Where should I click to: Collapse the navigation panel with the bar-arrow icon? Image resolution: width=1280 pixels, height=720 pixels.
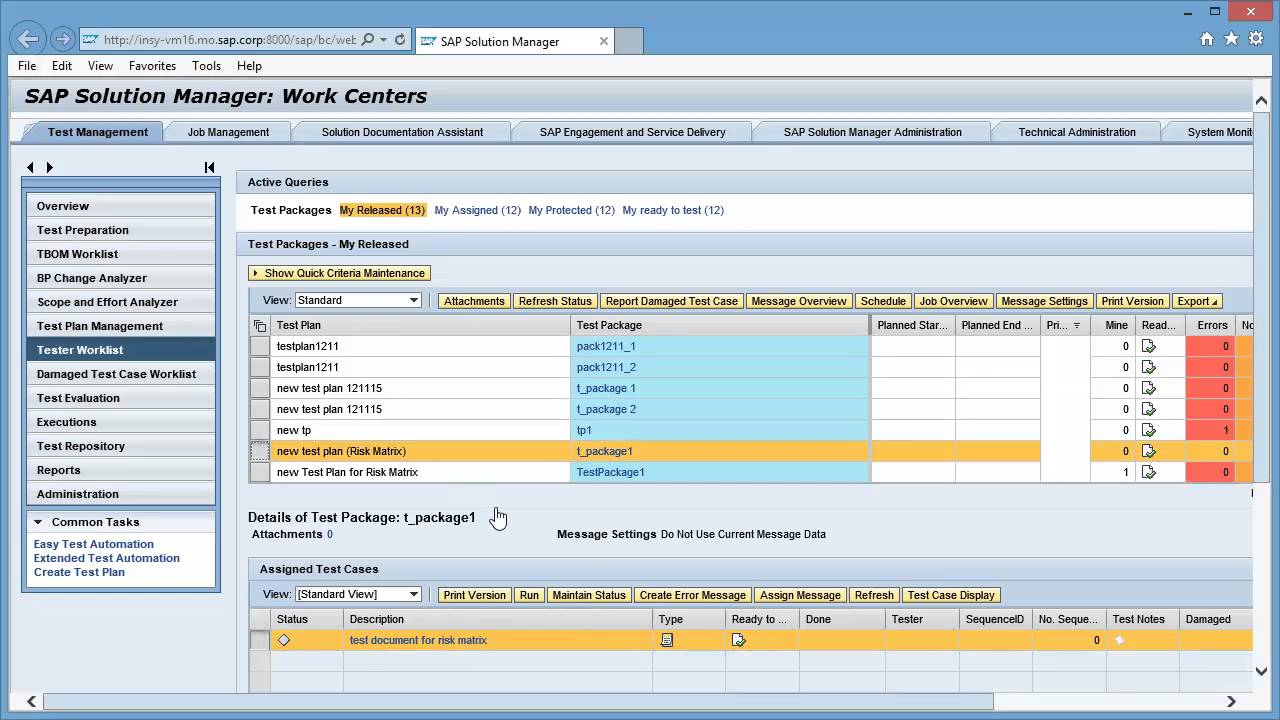point(209,167)
